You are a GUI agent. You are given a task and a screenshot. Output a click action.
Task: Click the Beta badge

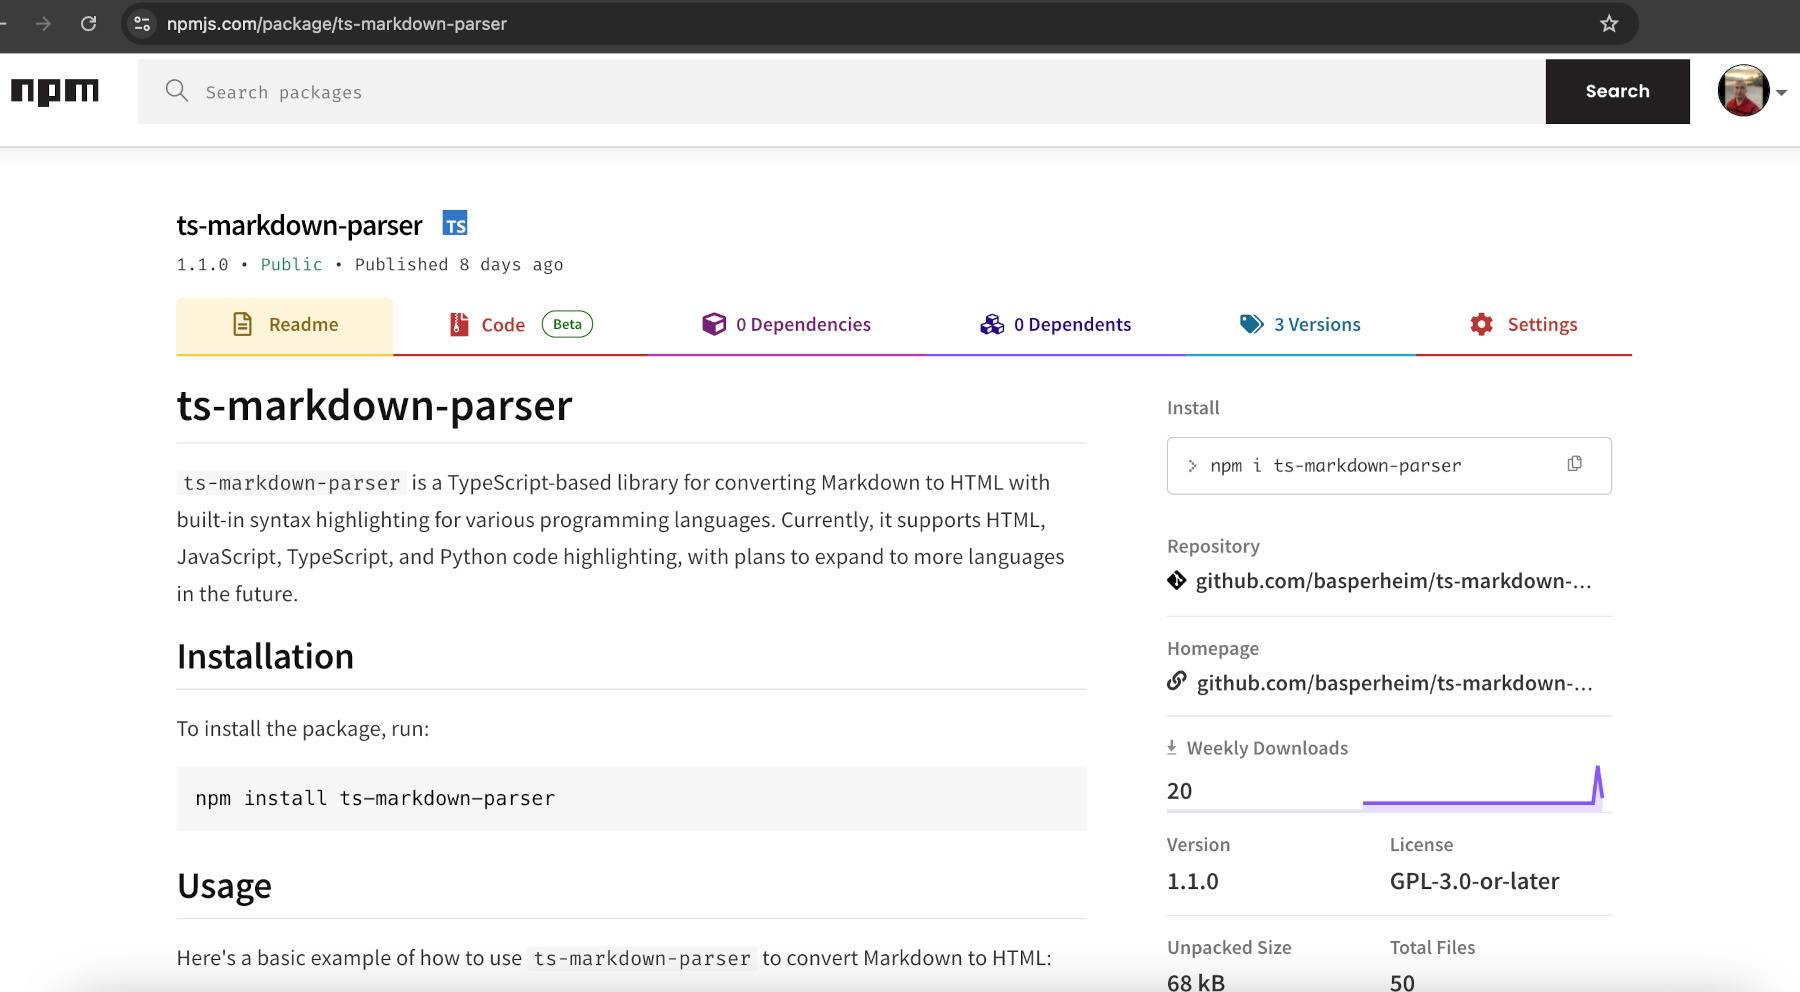pyautogui.click(x=567, y=324)
